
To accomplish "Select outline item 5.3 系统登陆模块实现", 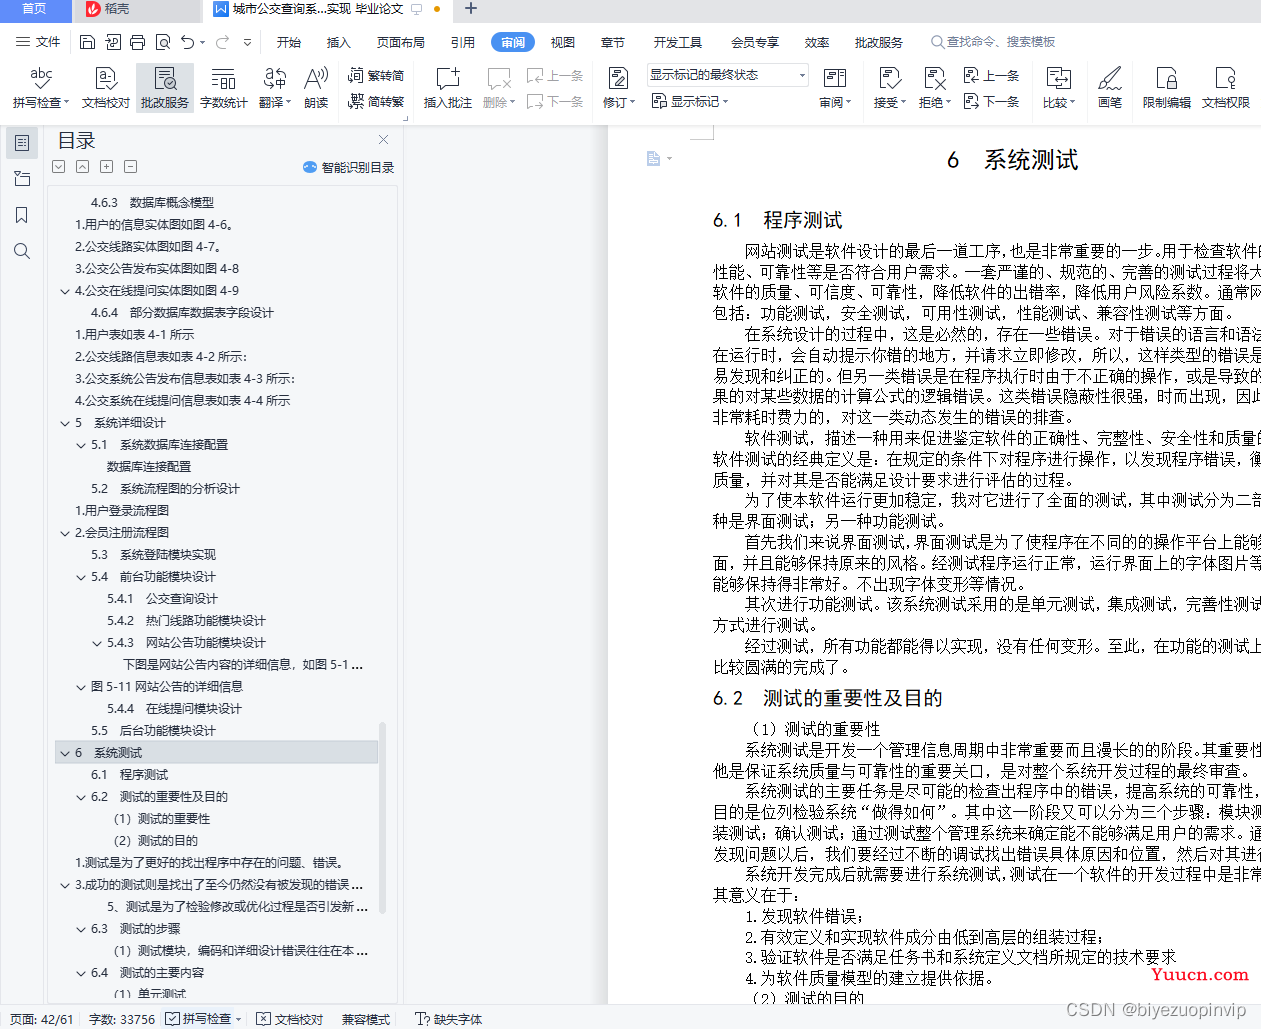I will tap(153, 555).
